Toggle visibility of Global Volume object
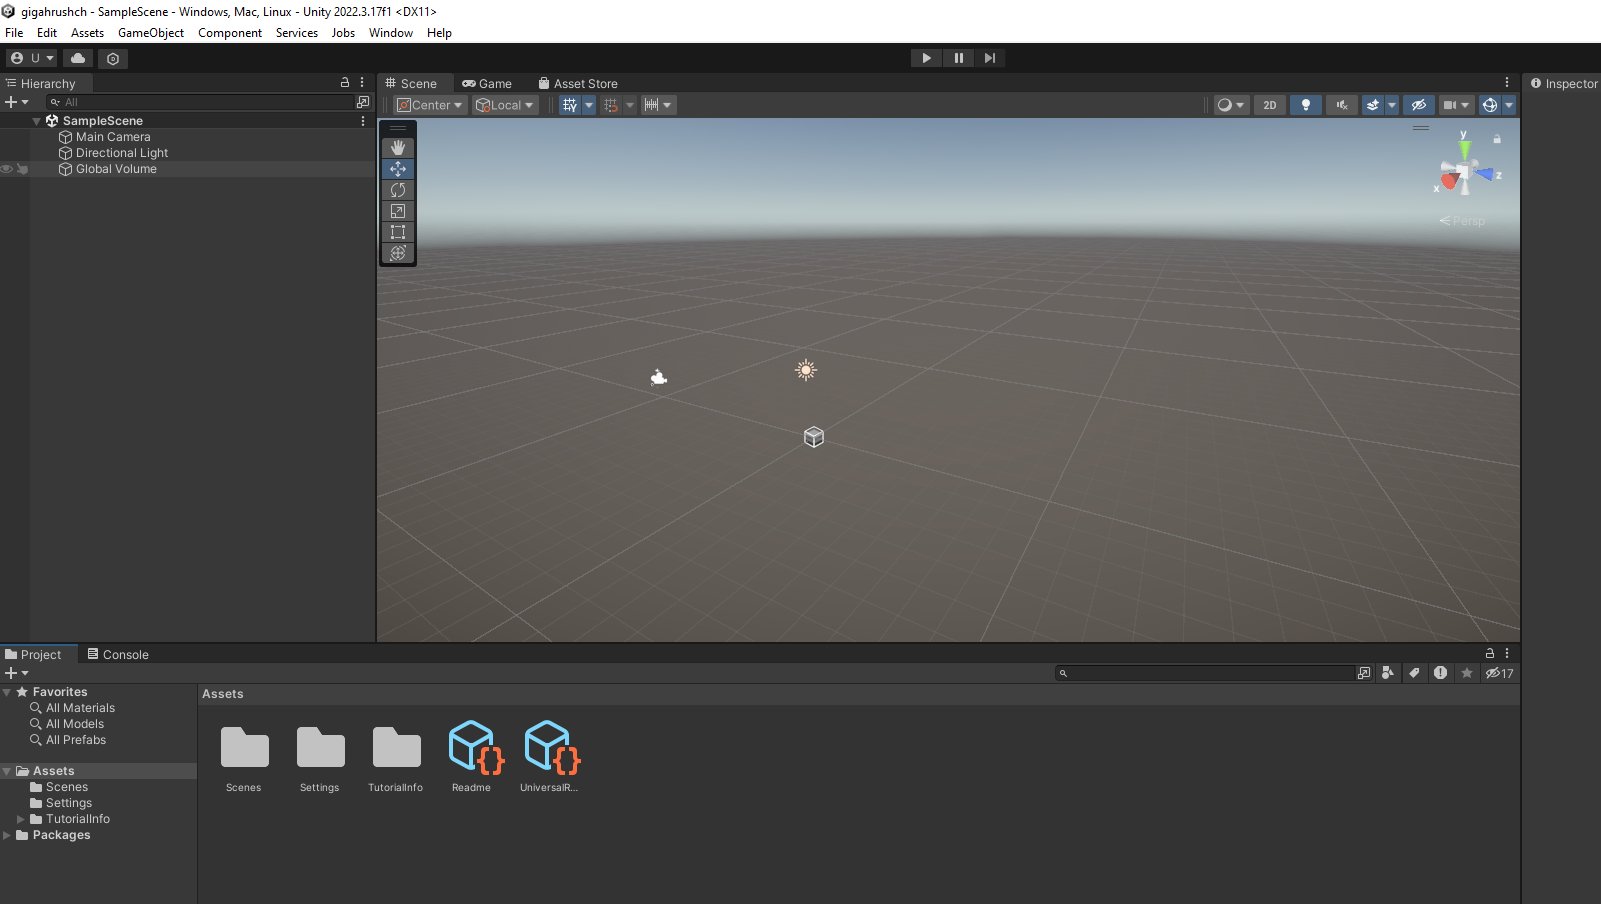 point(7,169)
